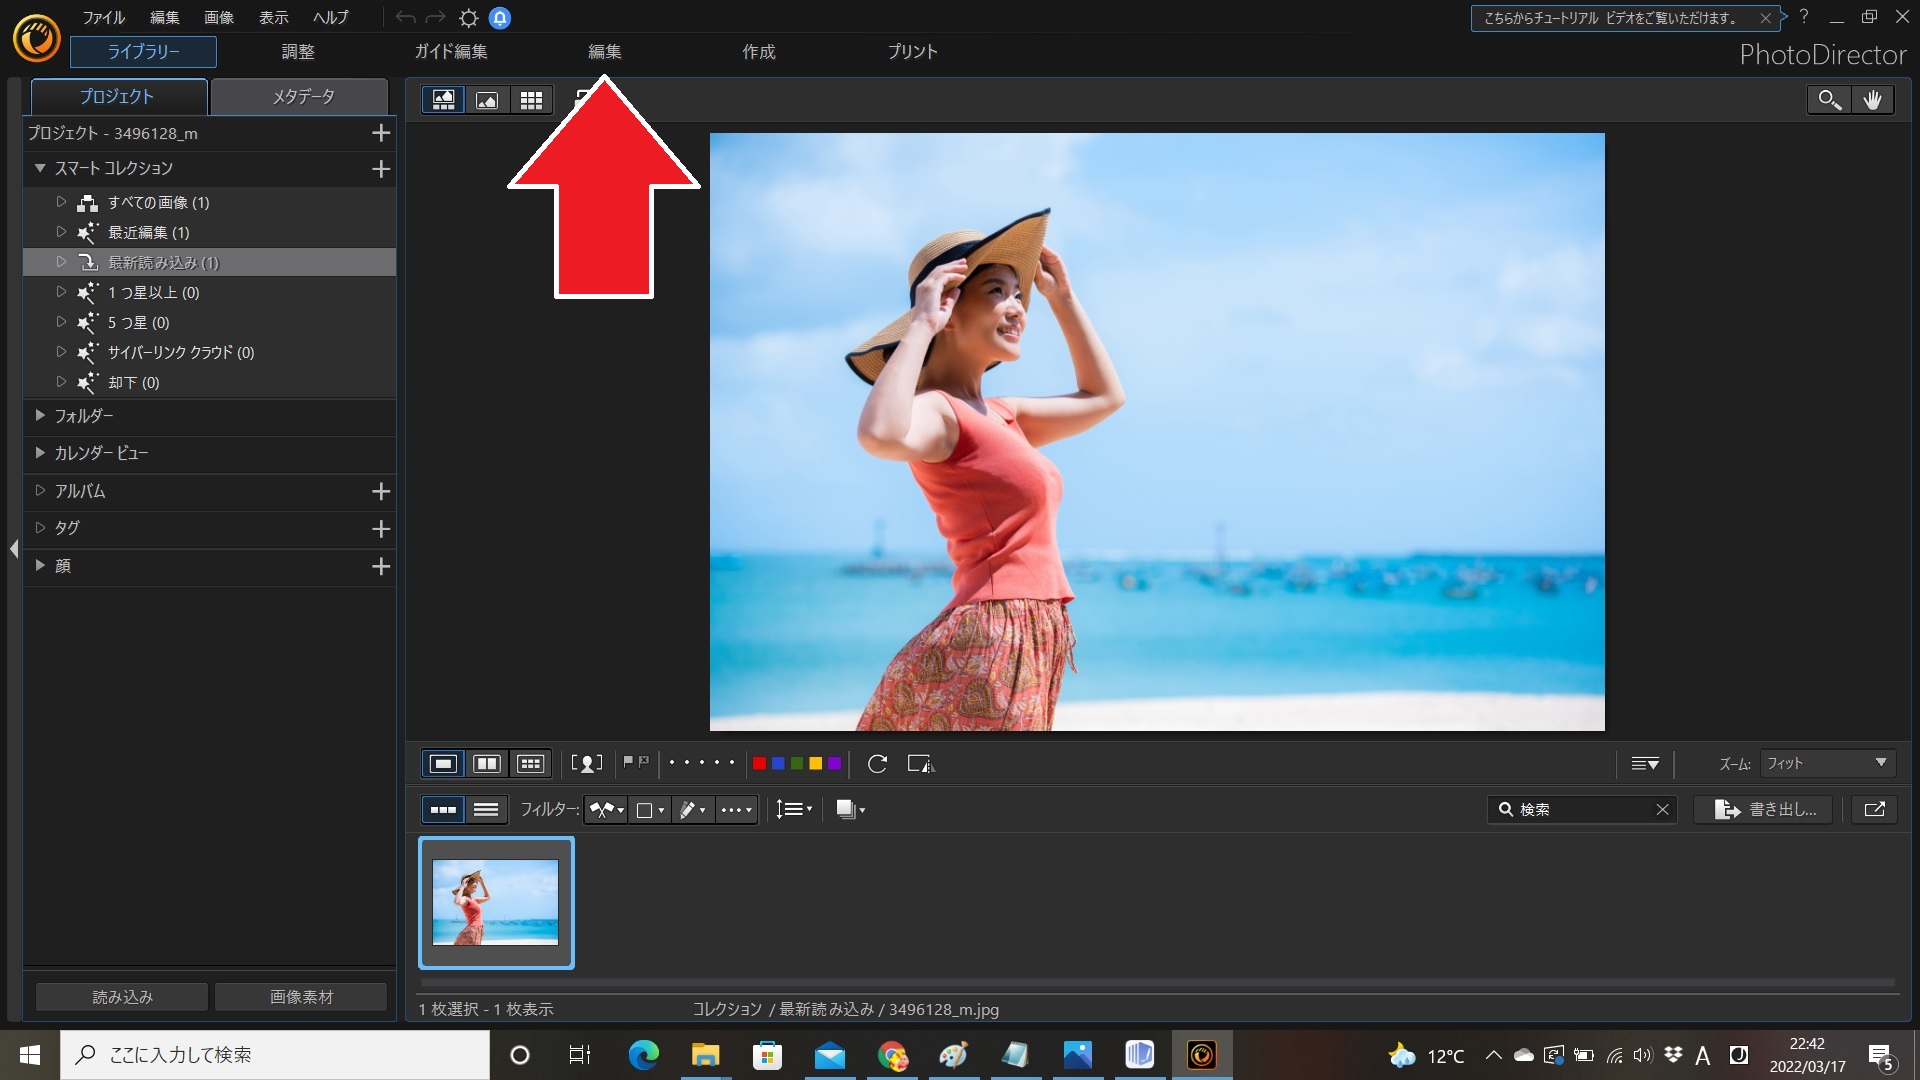Click the 書き出し export button

point(1765,809)
